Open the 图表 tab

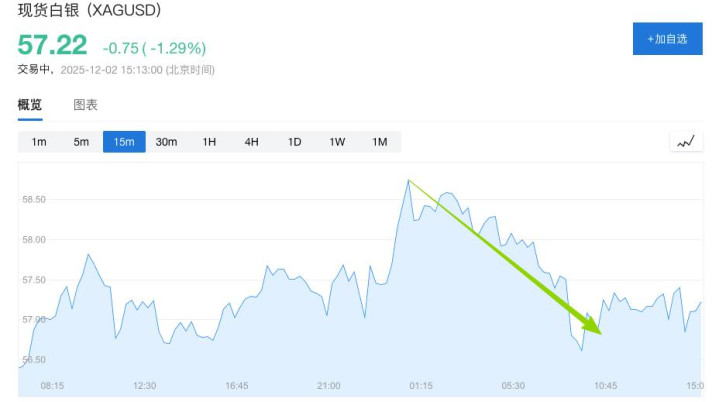[x=85, y=105]
